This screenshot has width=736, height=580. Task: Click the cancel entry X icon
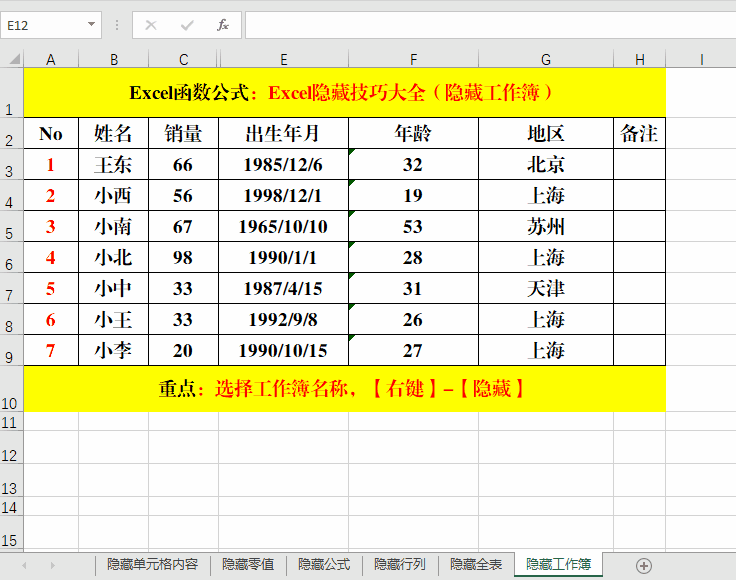[151, 25]
